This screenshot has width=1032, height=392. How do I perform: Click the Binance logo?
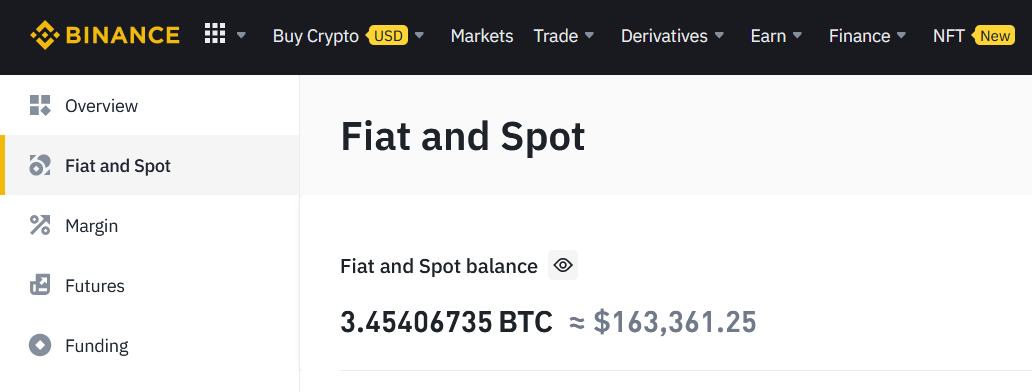105,35
